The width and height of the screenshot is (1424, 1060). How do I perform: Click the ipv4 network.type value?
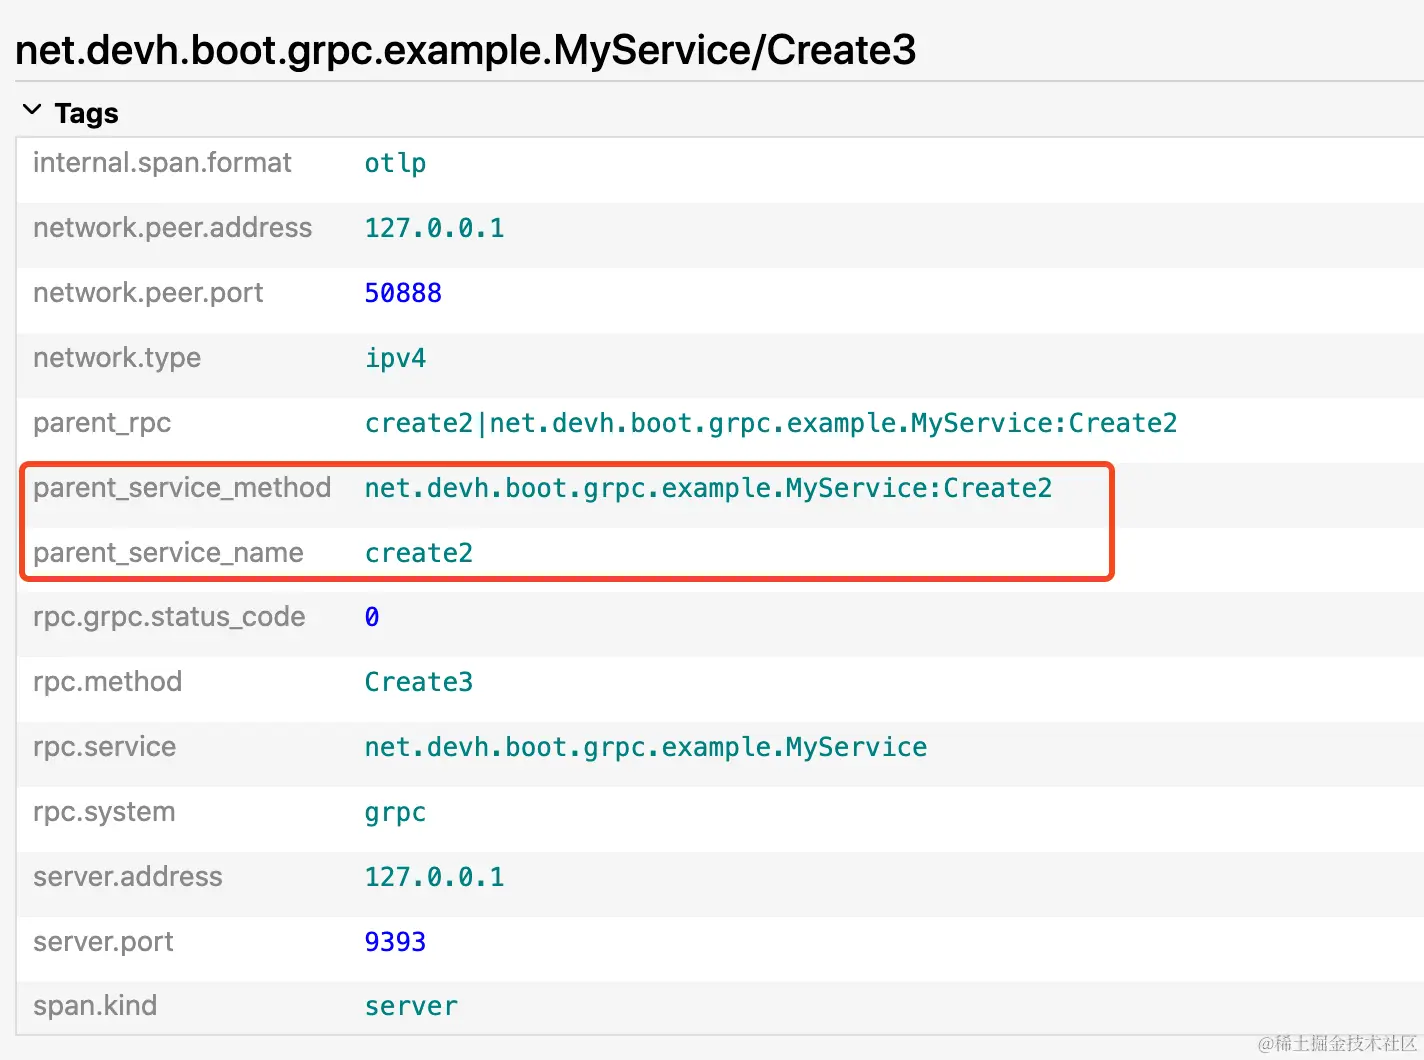coord(395,358)
